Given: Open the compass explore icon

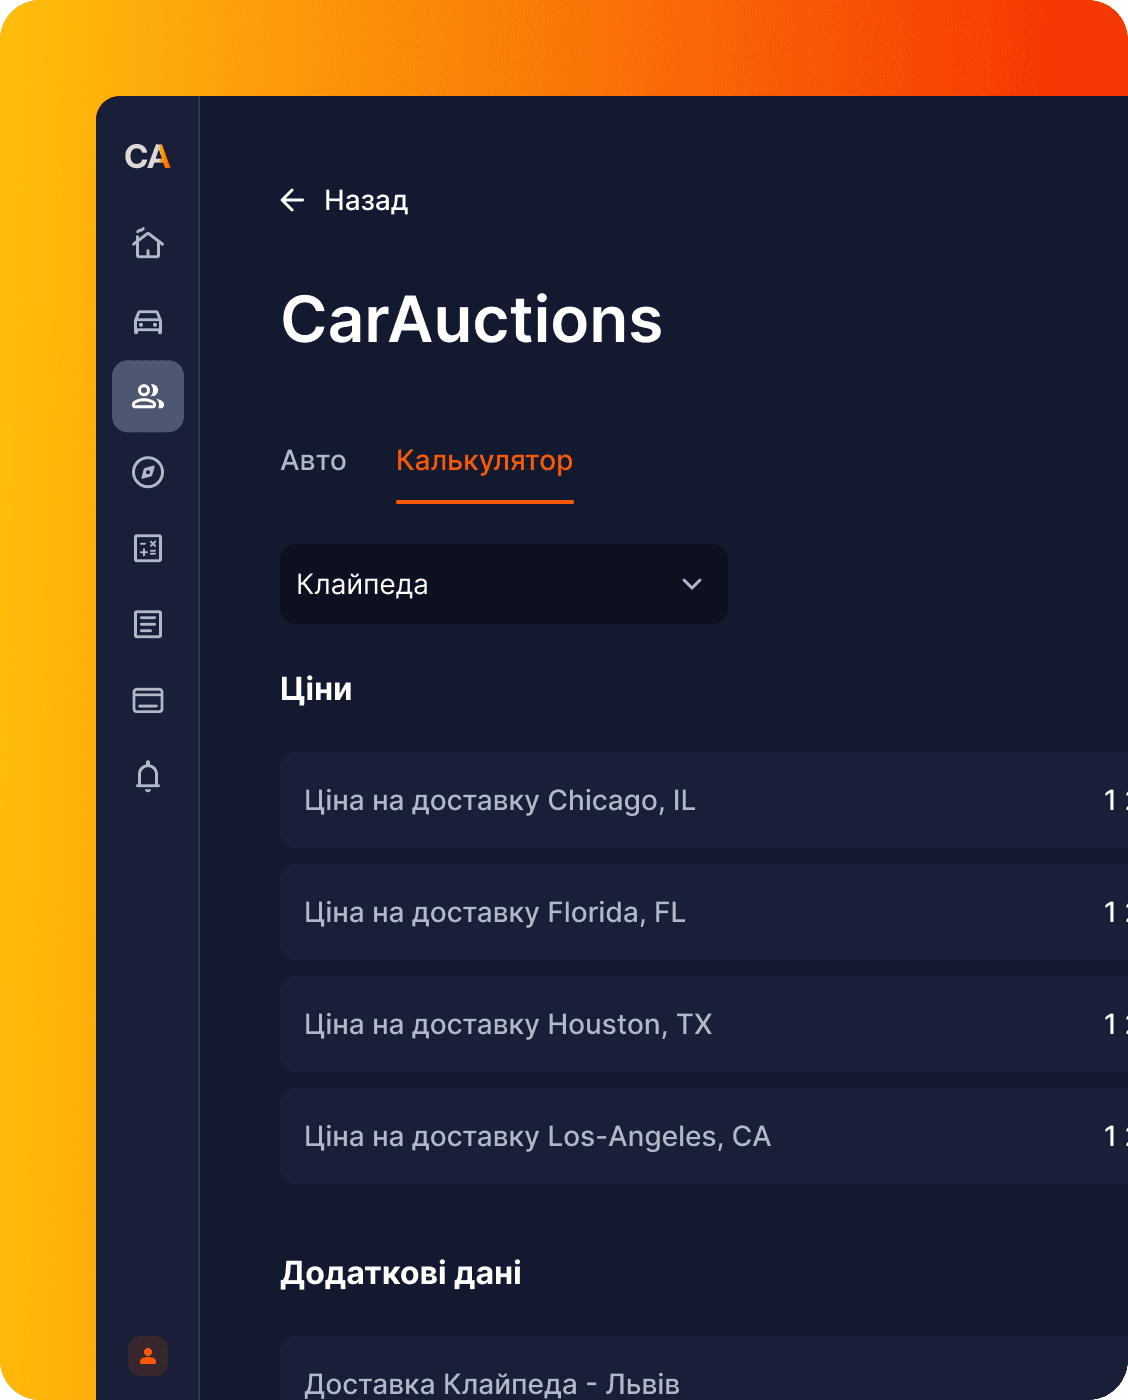Looking at the screenshot, I should point(148,472).
